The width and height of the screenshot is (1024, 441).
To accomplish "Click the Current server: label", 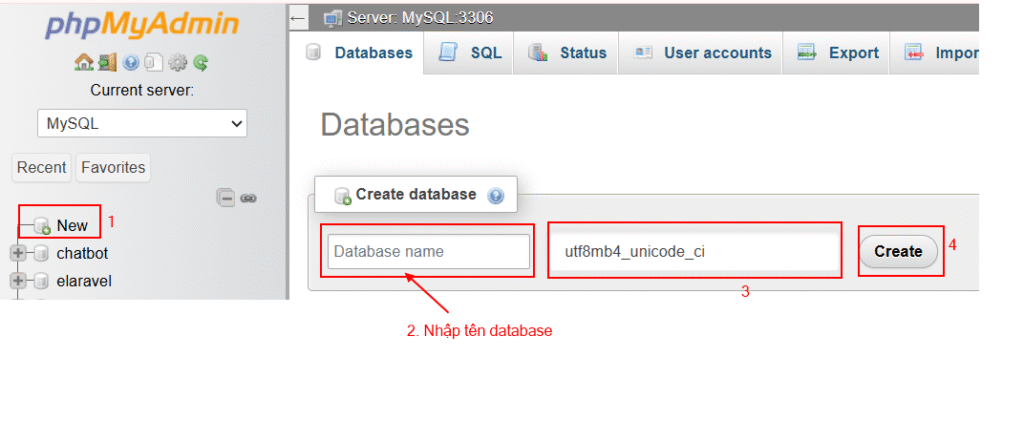I will coord(142,91).
